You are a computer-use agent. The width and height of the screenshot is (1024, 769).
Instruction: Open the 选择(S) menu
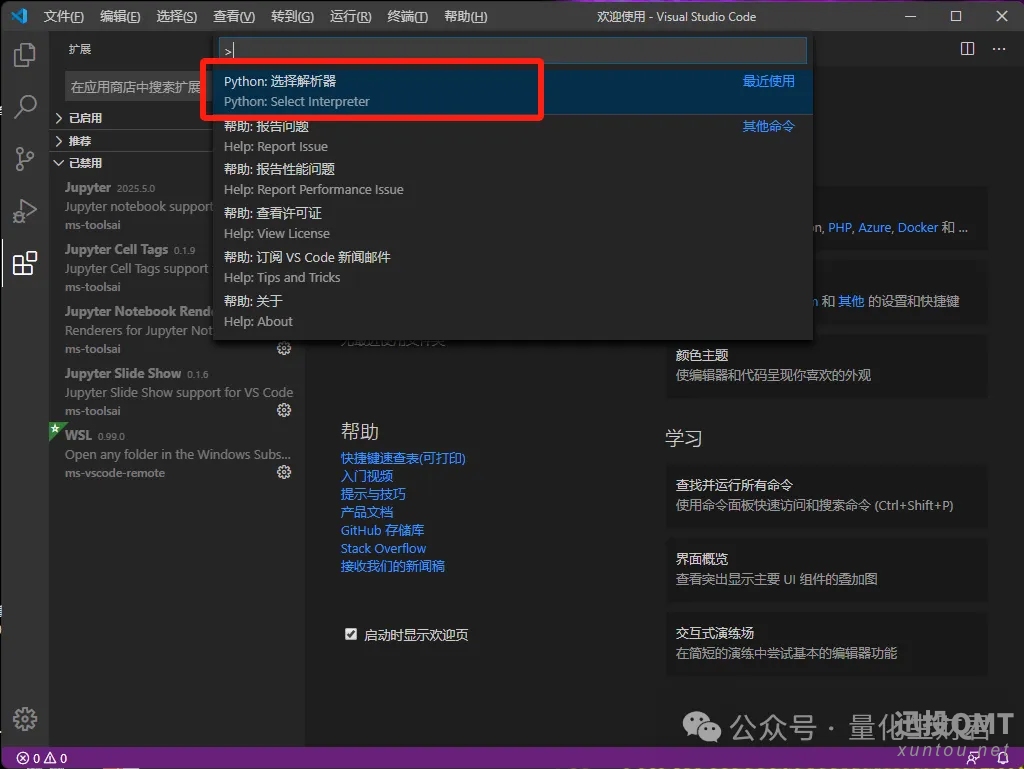pos(176,16)
